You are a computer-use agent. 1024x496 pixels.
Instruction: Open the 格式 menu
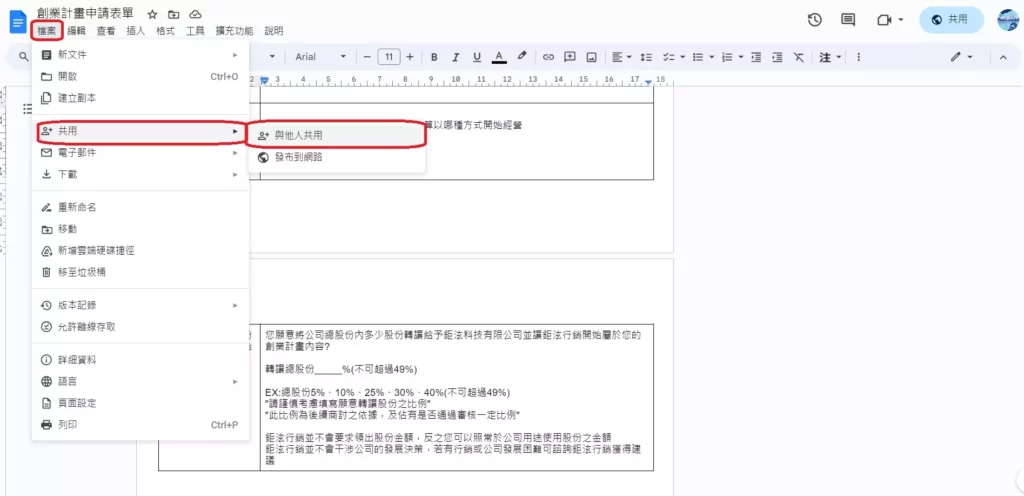[165, 31]
